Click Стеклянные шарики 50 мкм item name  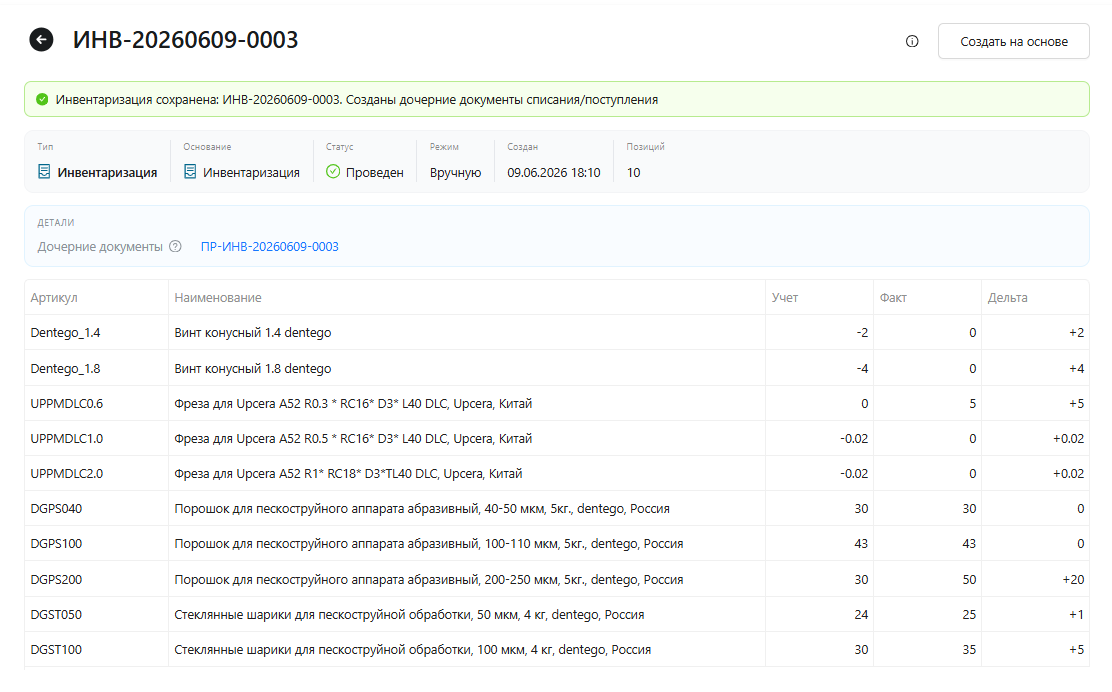(409, 614)
